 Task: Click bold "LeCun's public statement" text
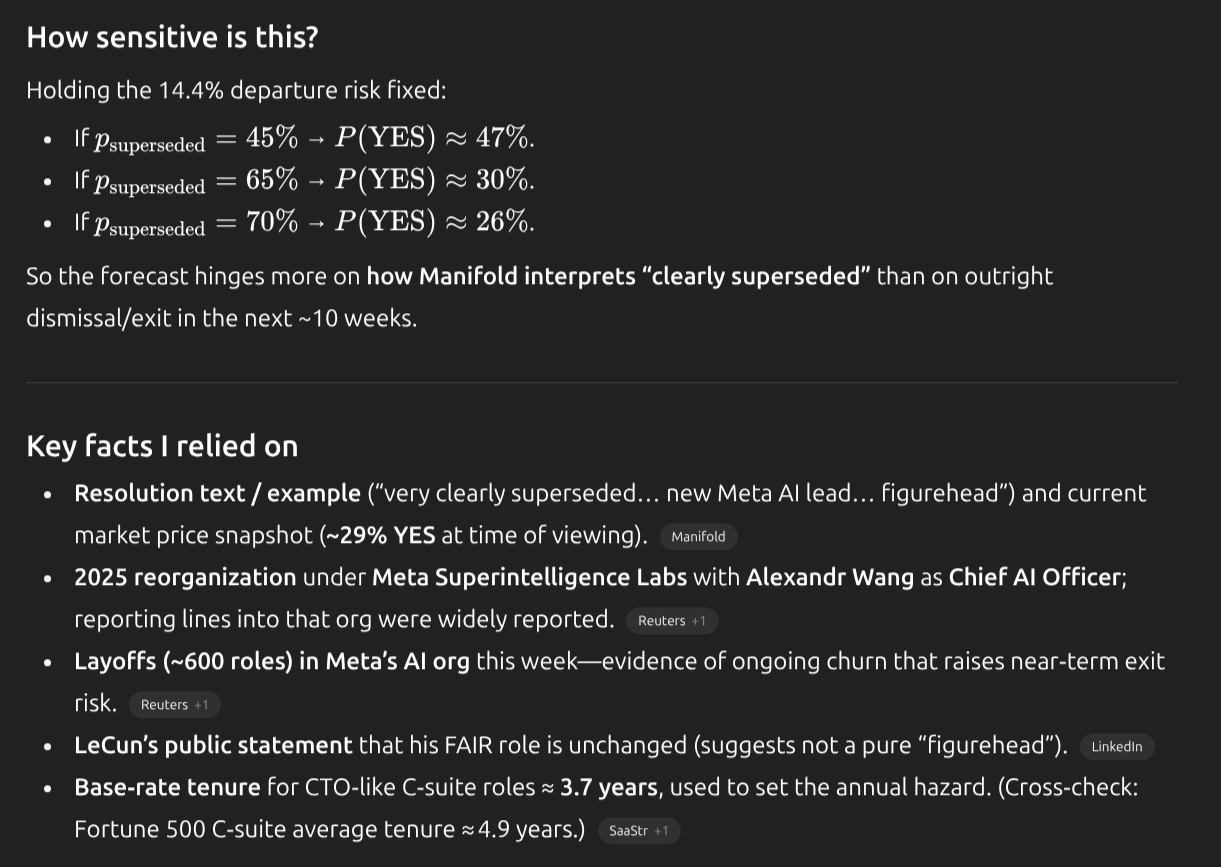[213, 745]
